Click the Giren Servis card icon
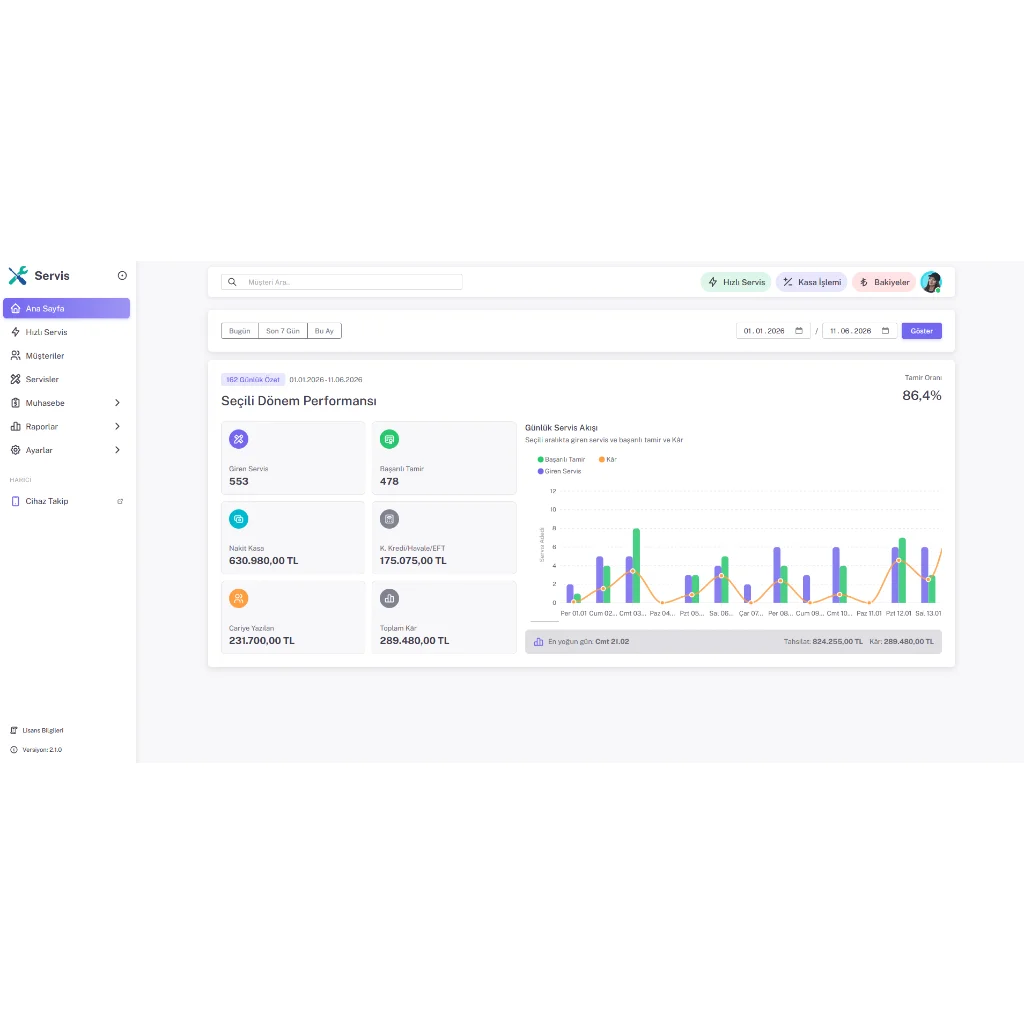The image size is (1024, 1024). pos(238,439)
